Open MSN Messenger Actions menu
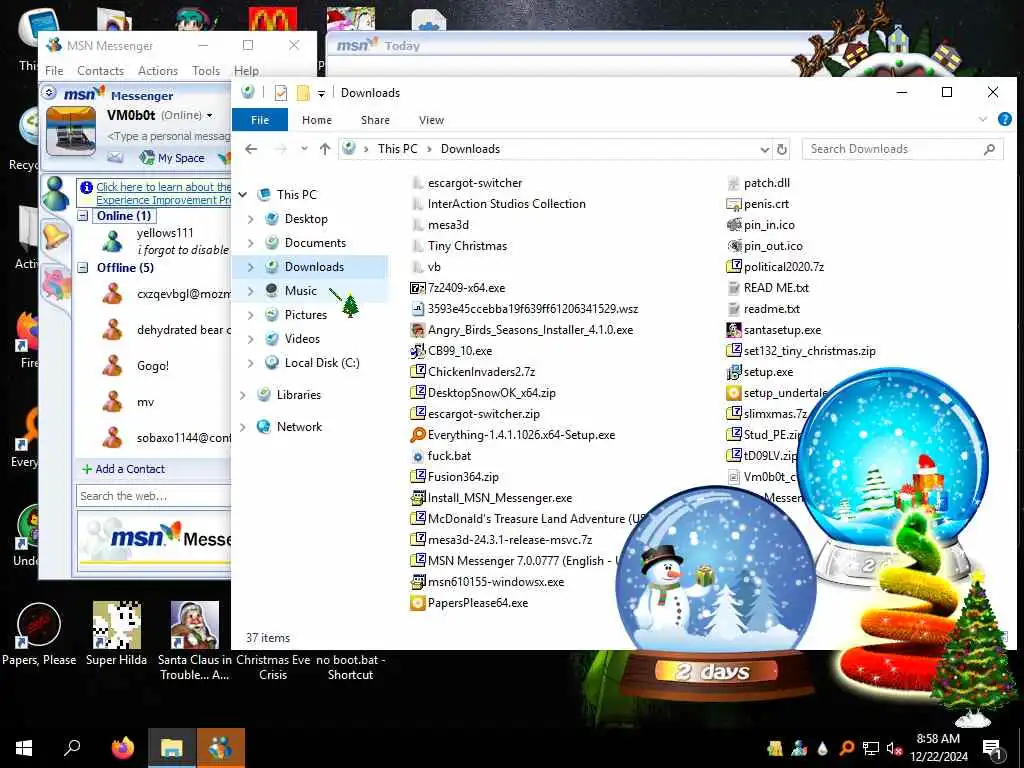The width and height of the screenshot is (1024, 768). [x=158, y=71]
